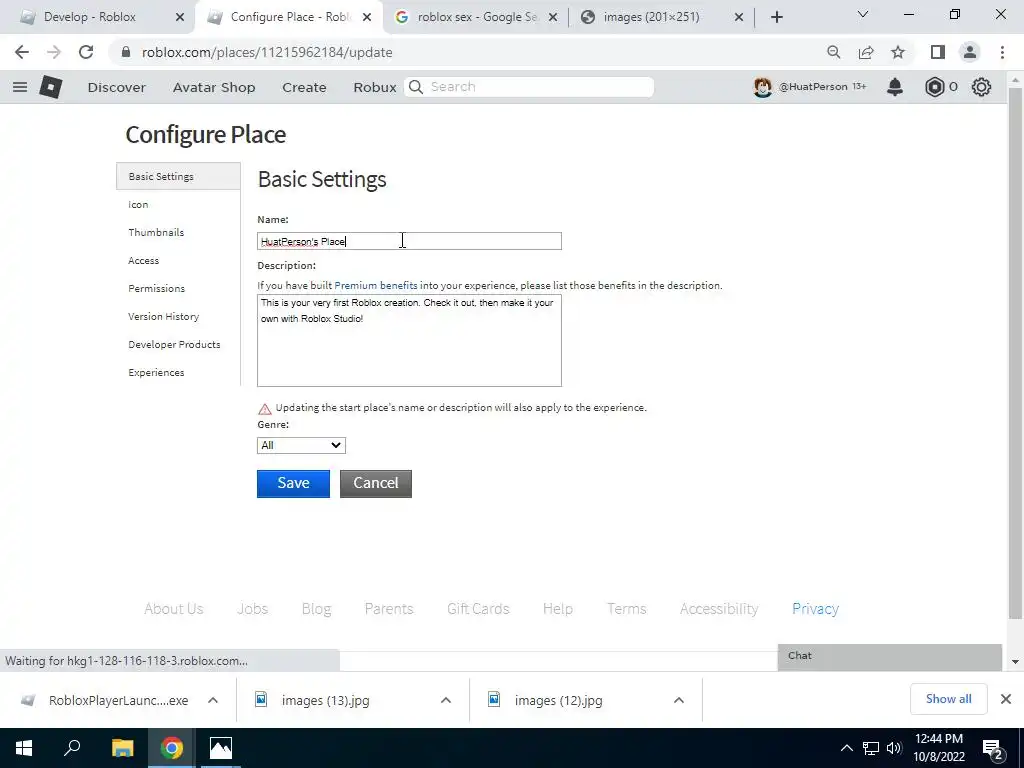
Task: Go forward with the browser forward arrow
Action: [54, 52]
